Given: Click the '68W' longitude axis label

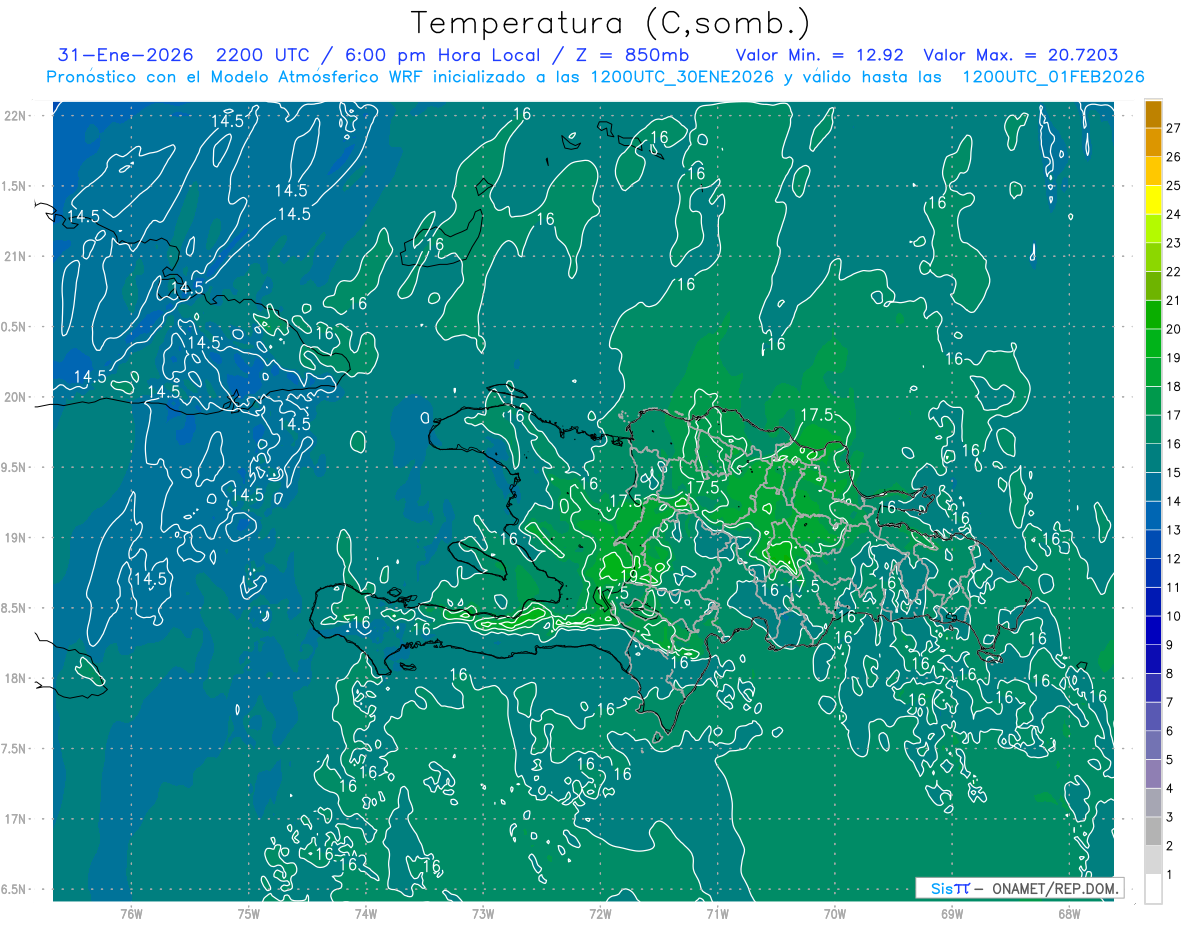Looking at the screenshot, I should click(x=1069, y=913).
